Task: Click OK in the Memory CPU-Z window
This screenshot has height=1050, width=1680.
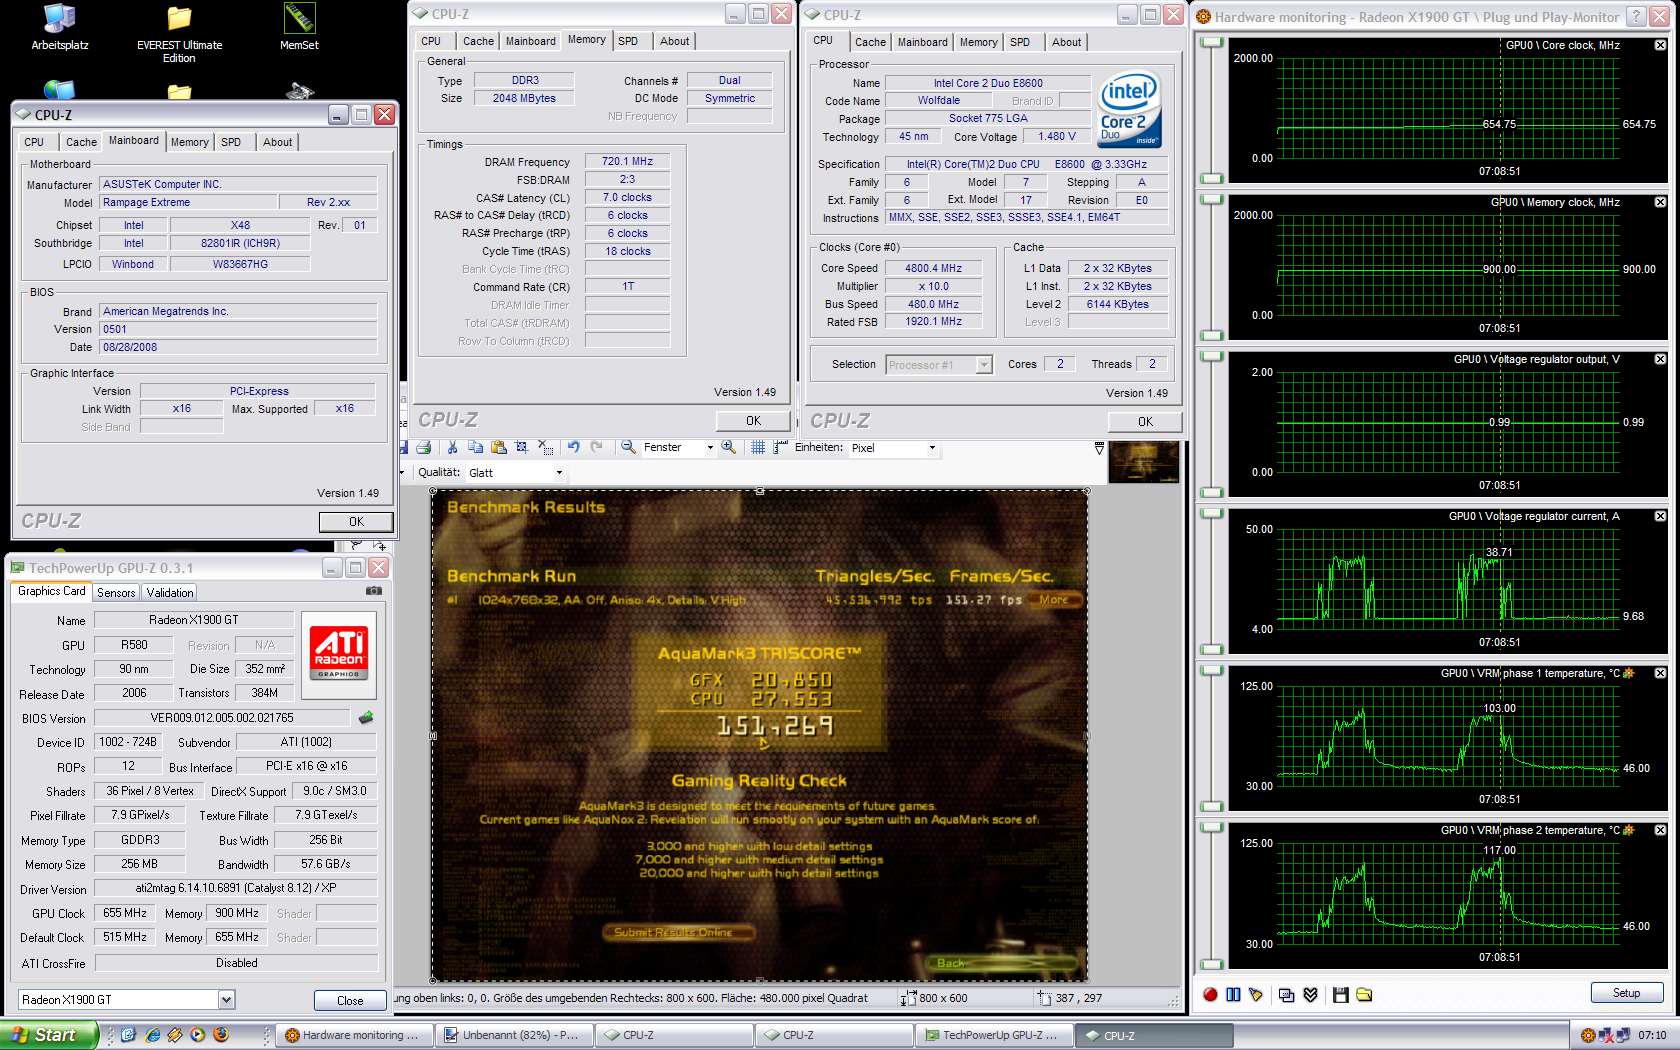Action: tap(753, 421)
